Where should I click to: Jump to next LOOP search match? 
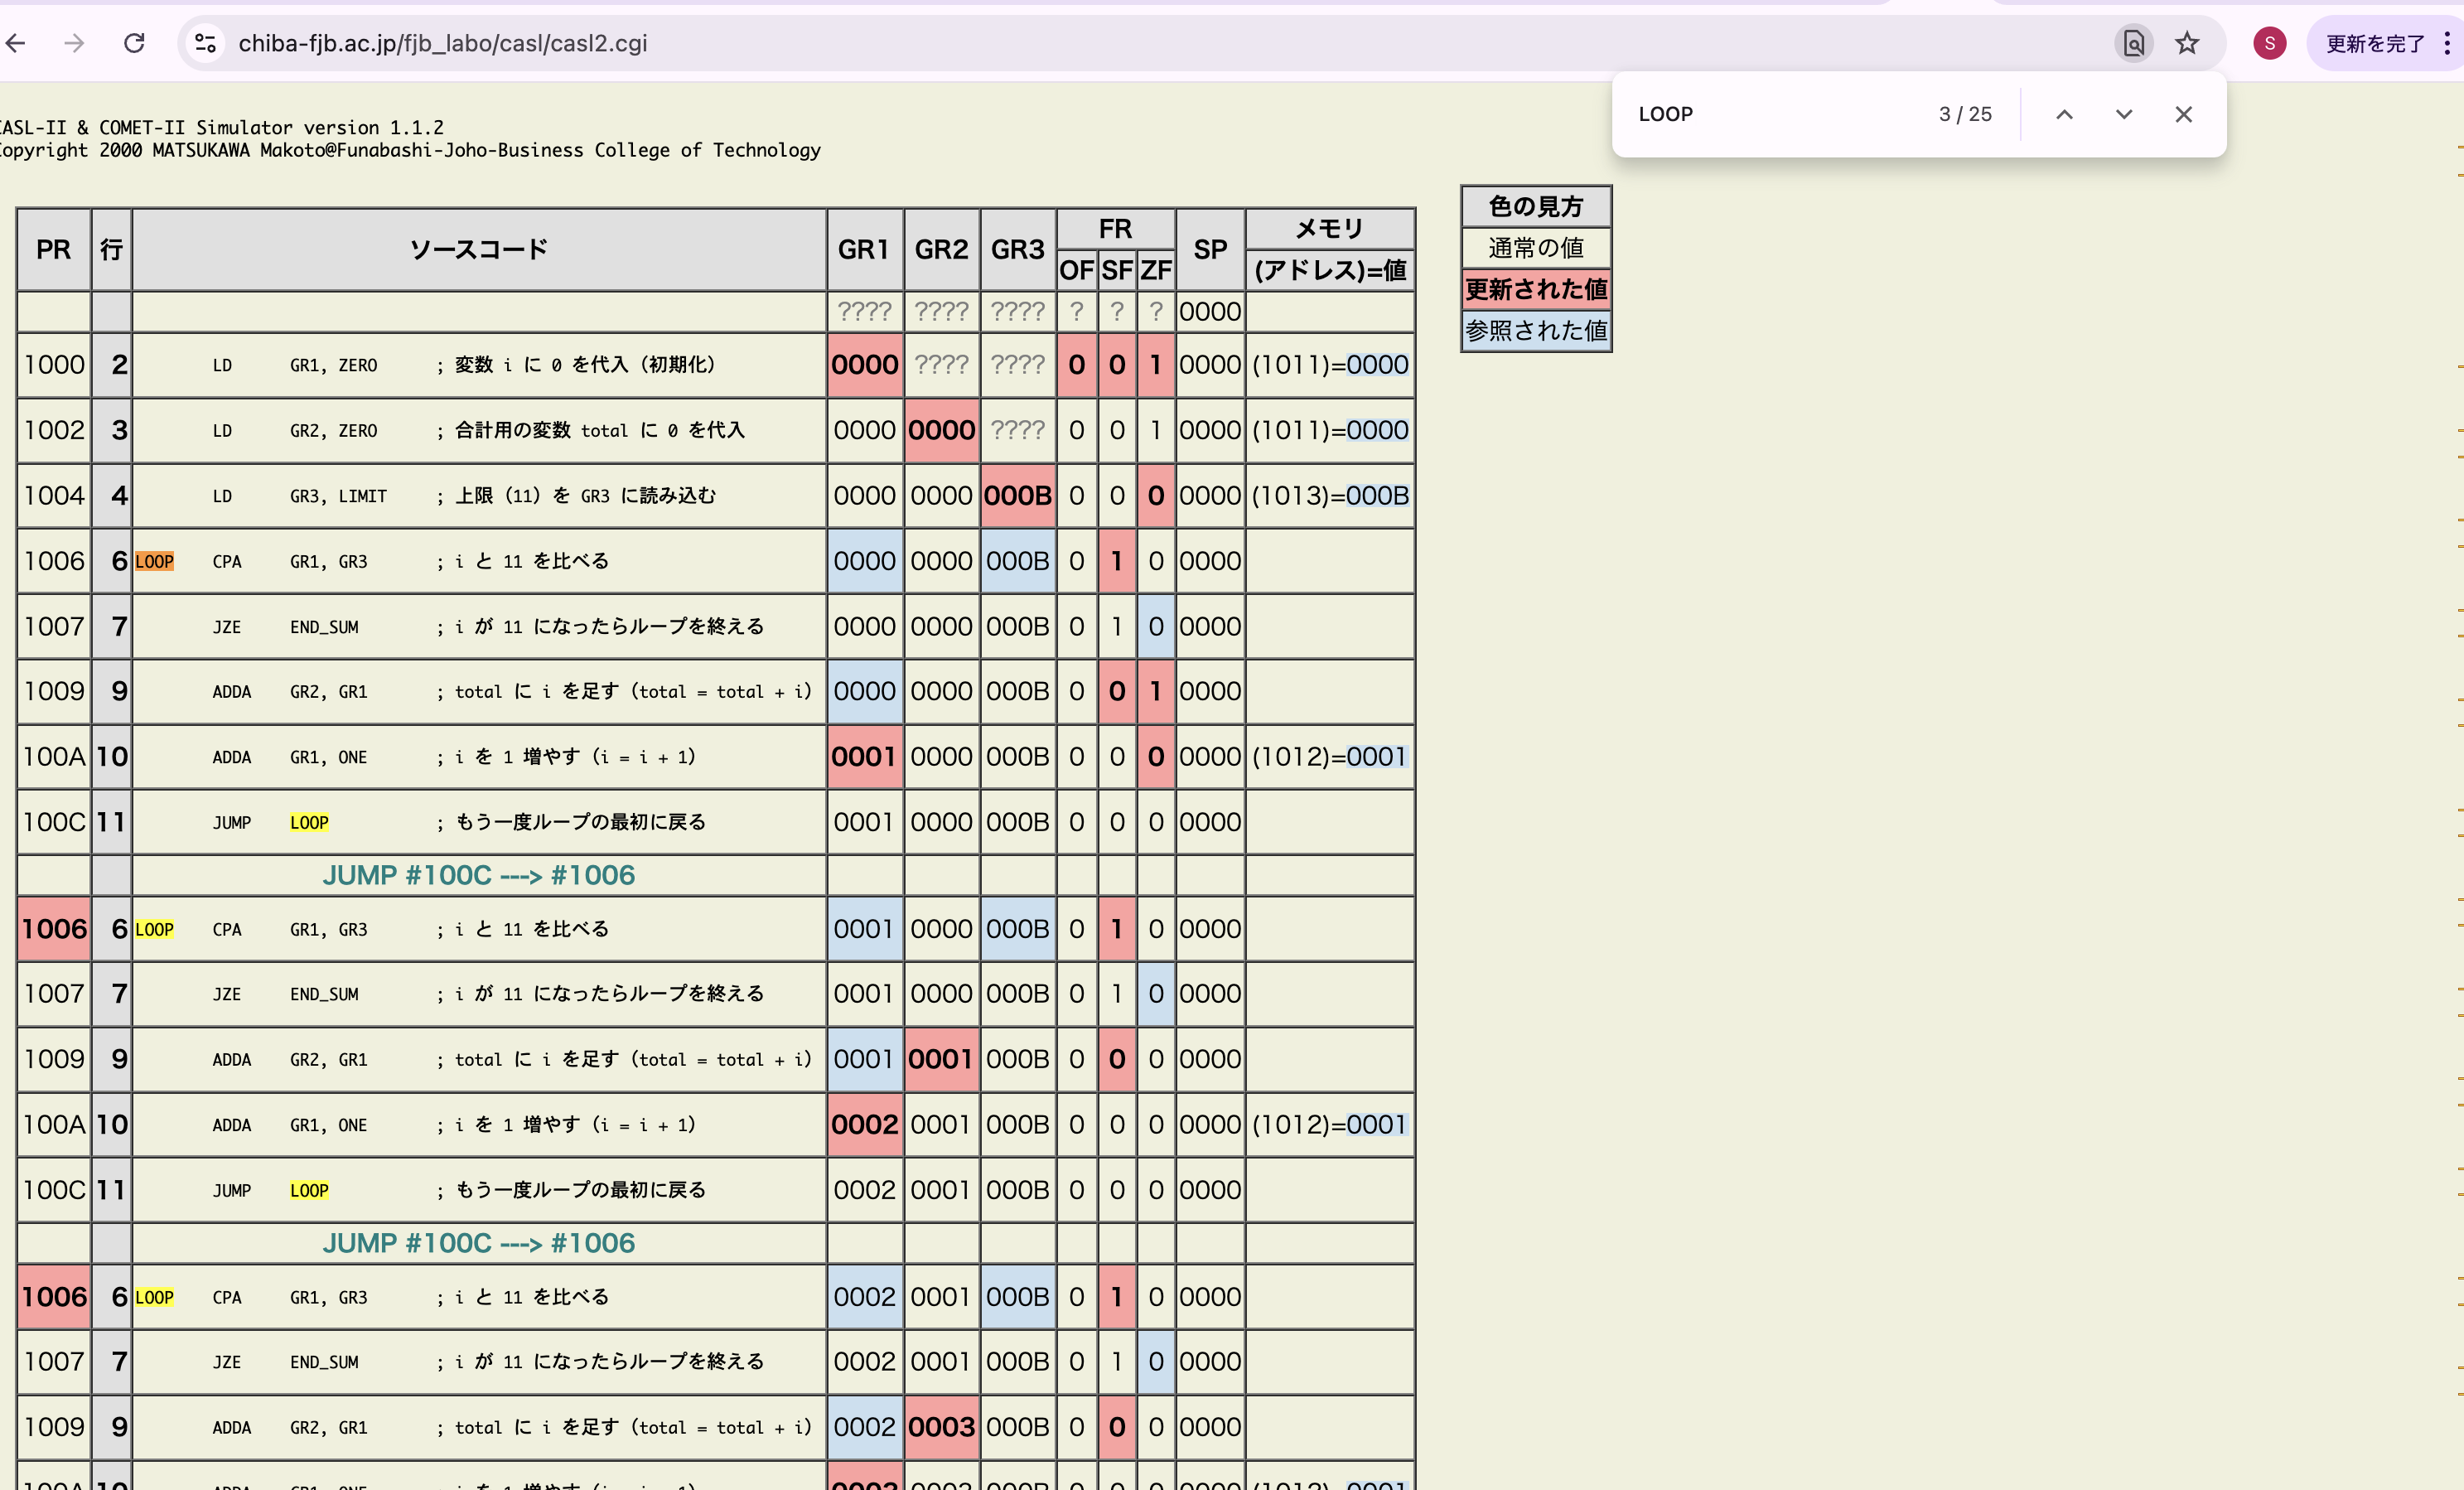click(2124, 114)
